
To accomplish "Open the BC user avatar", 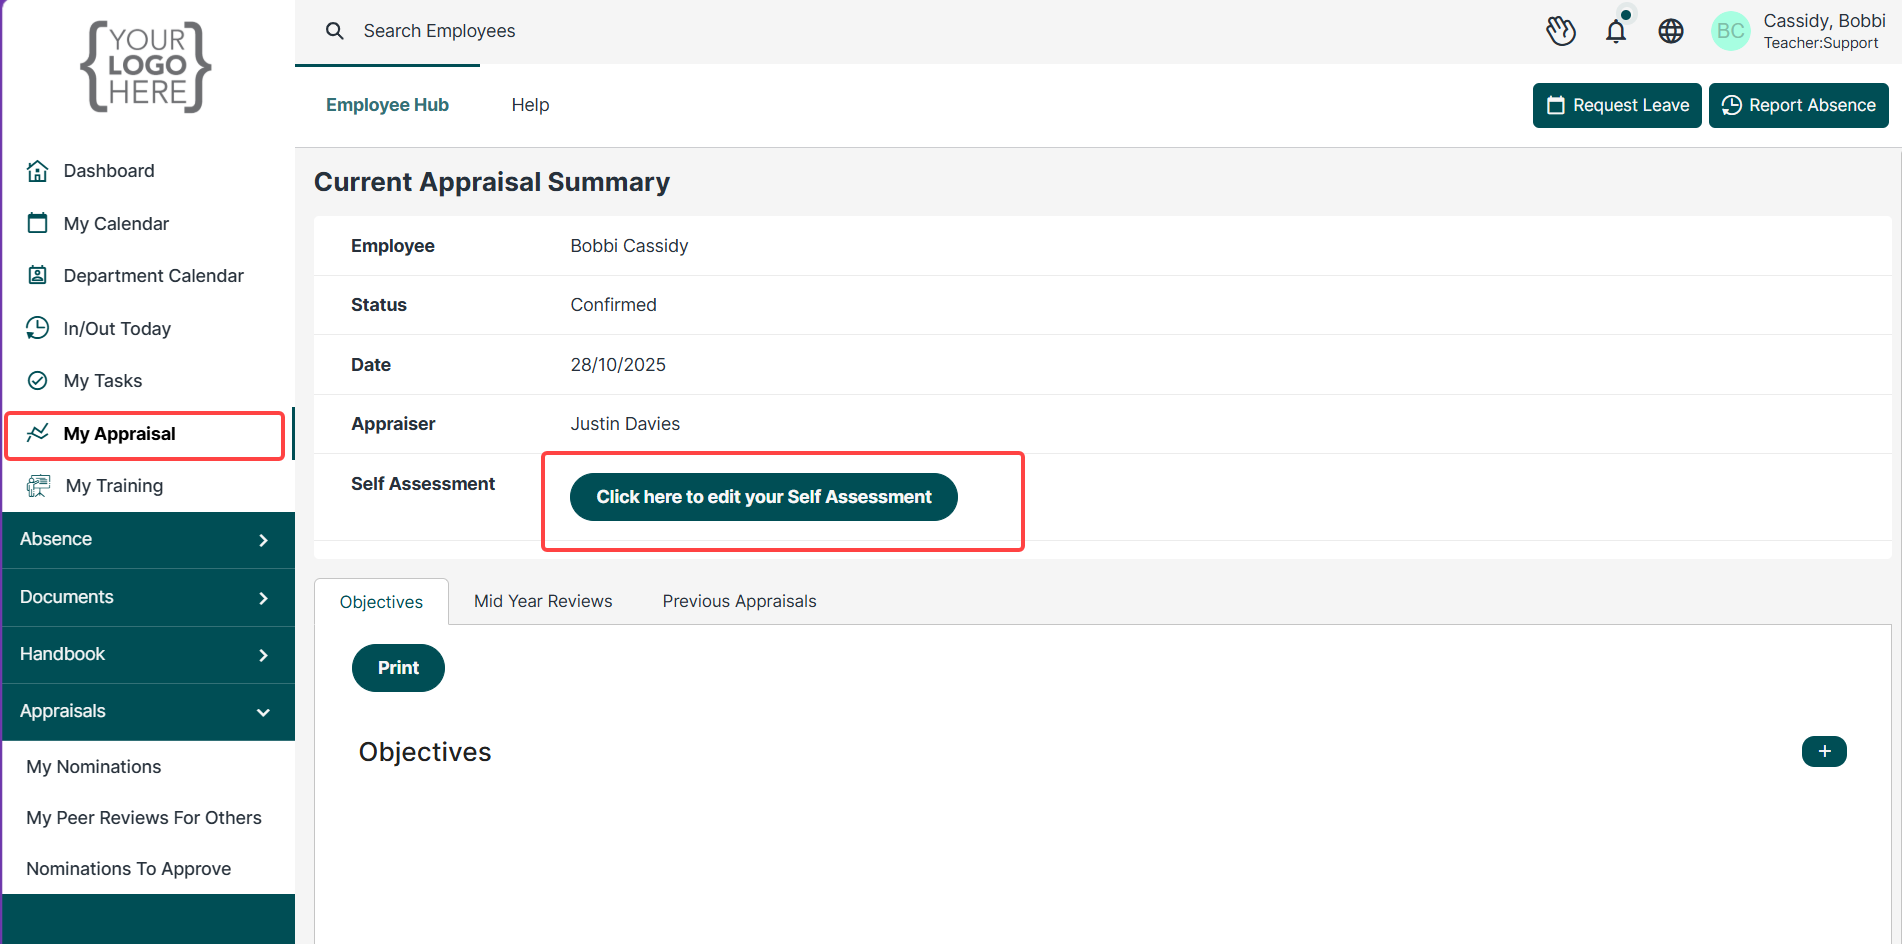I will (x=1731, y=31).
